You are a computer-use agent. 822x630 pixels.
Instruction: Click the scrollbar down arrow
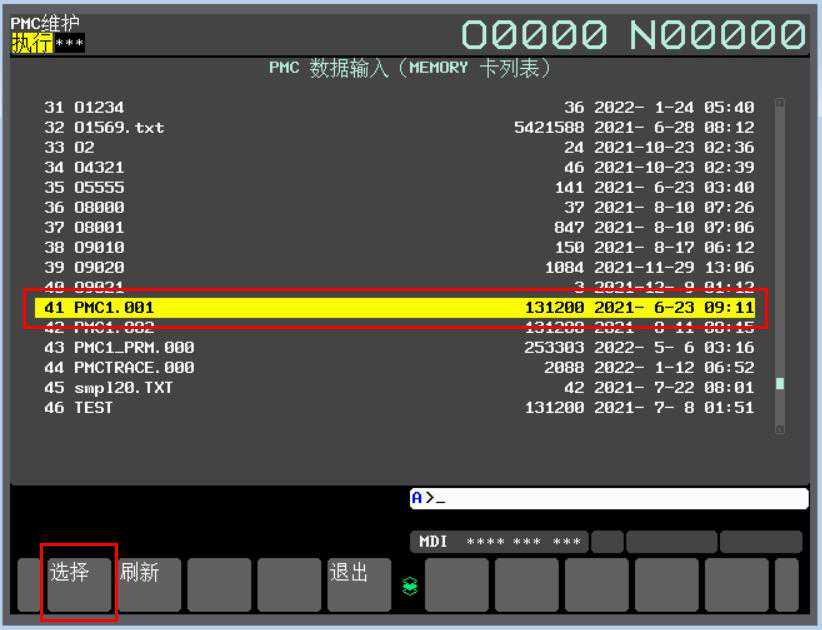780,429
